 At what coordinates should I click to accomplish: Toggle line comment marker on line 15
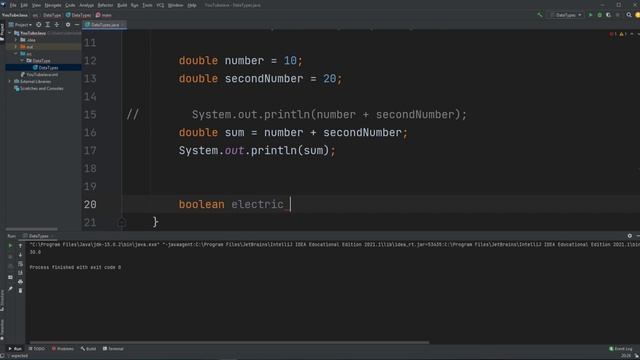133,114
